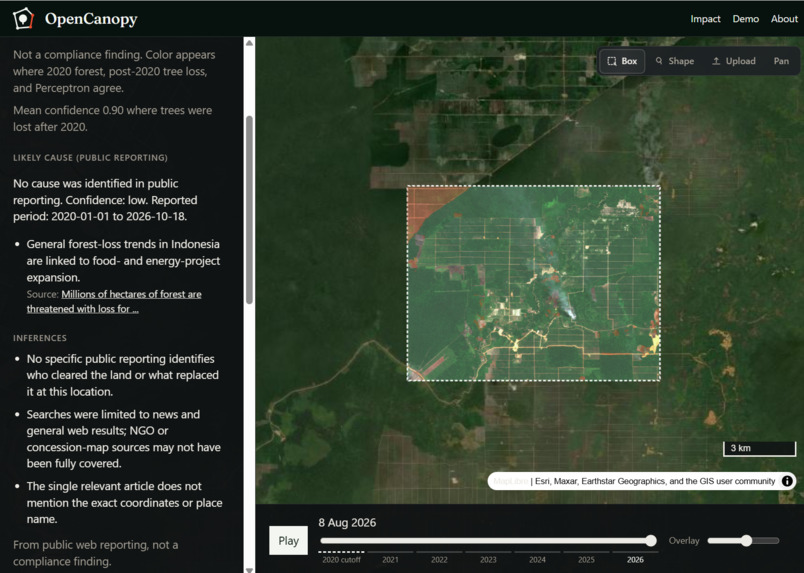
Task: Click the 'Not a compliance finding' text
Action: pyautogui.click(x=114, y=71)
